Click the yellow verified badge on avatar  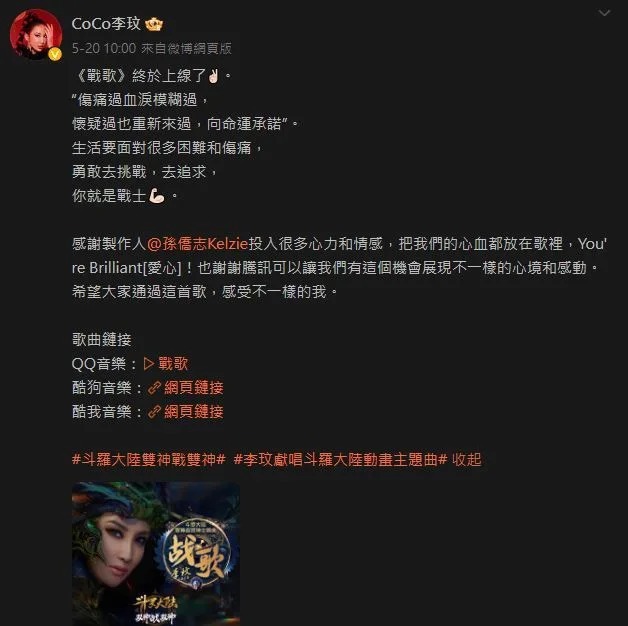click(55, 54)
